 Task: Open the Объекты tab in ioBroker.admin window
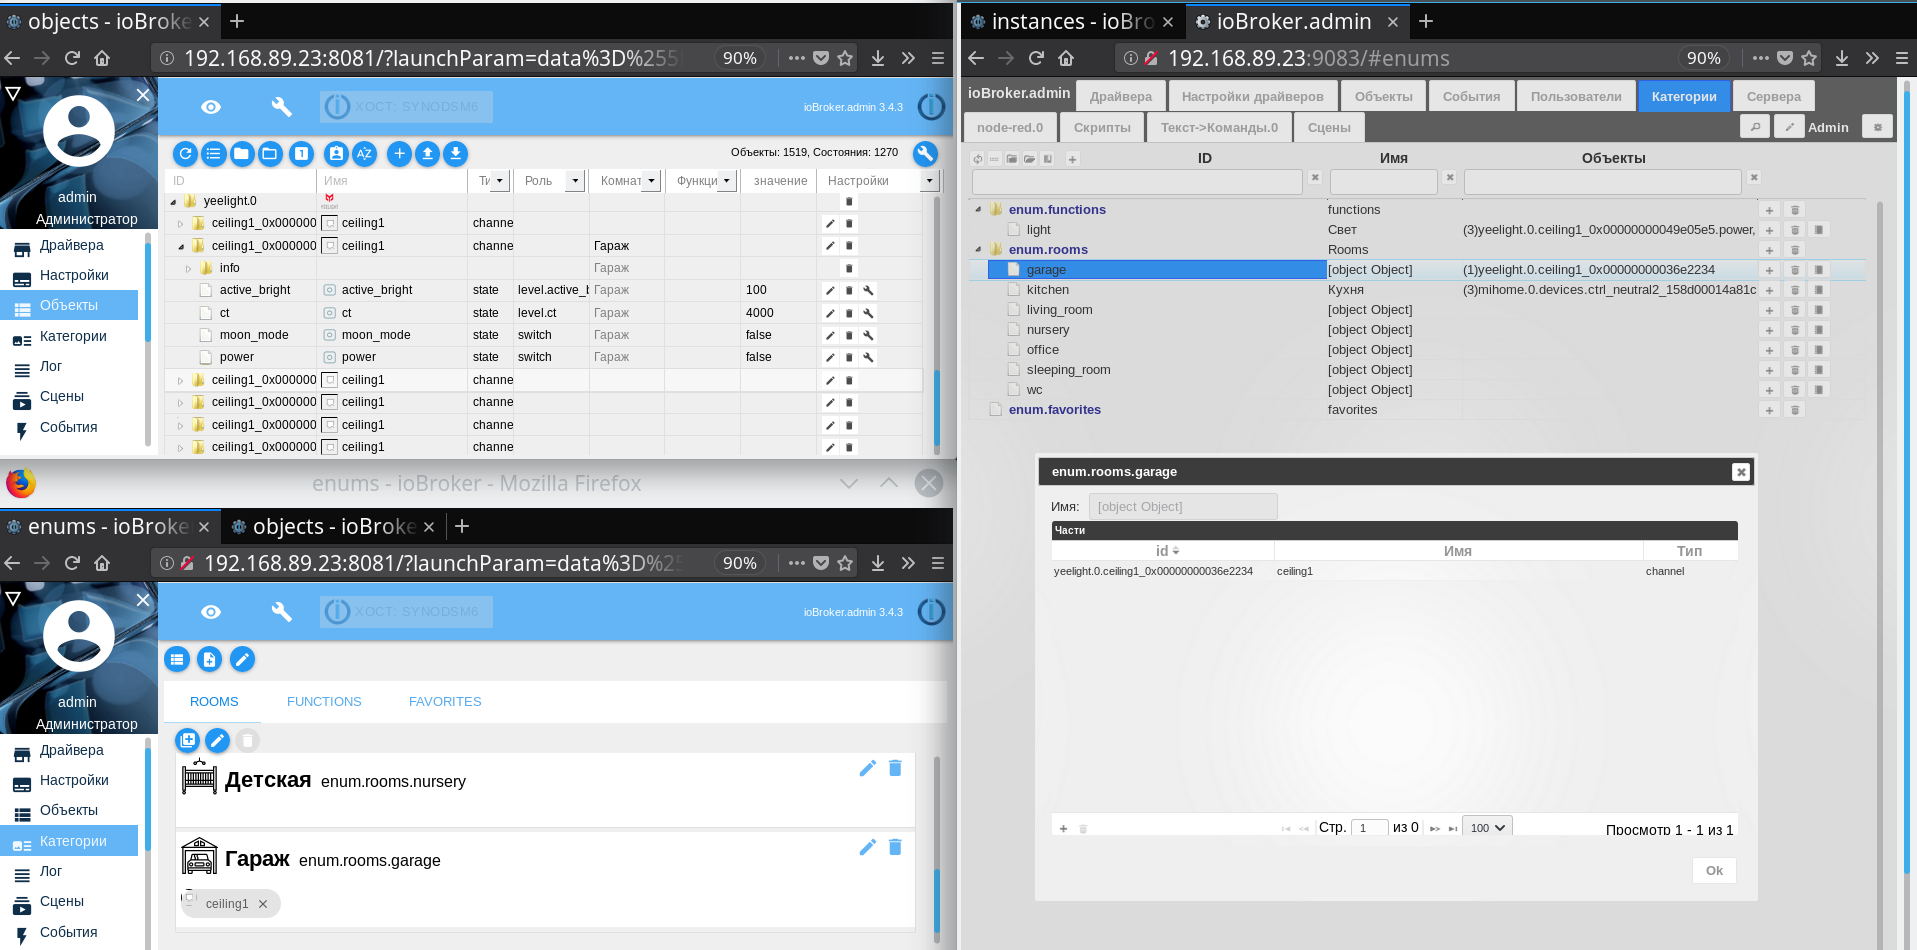[1384, 96]
